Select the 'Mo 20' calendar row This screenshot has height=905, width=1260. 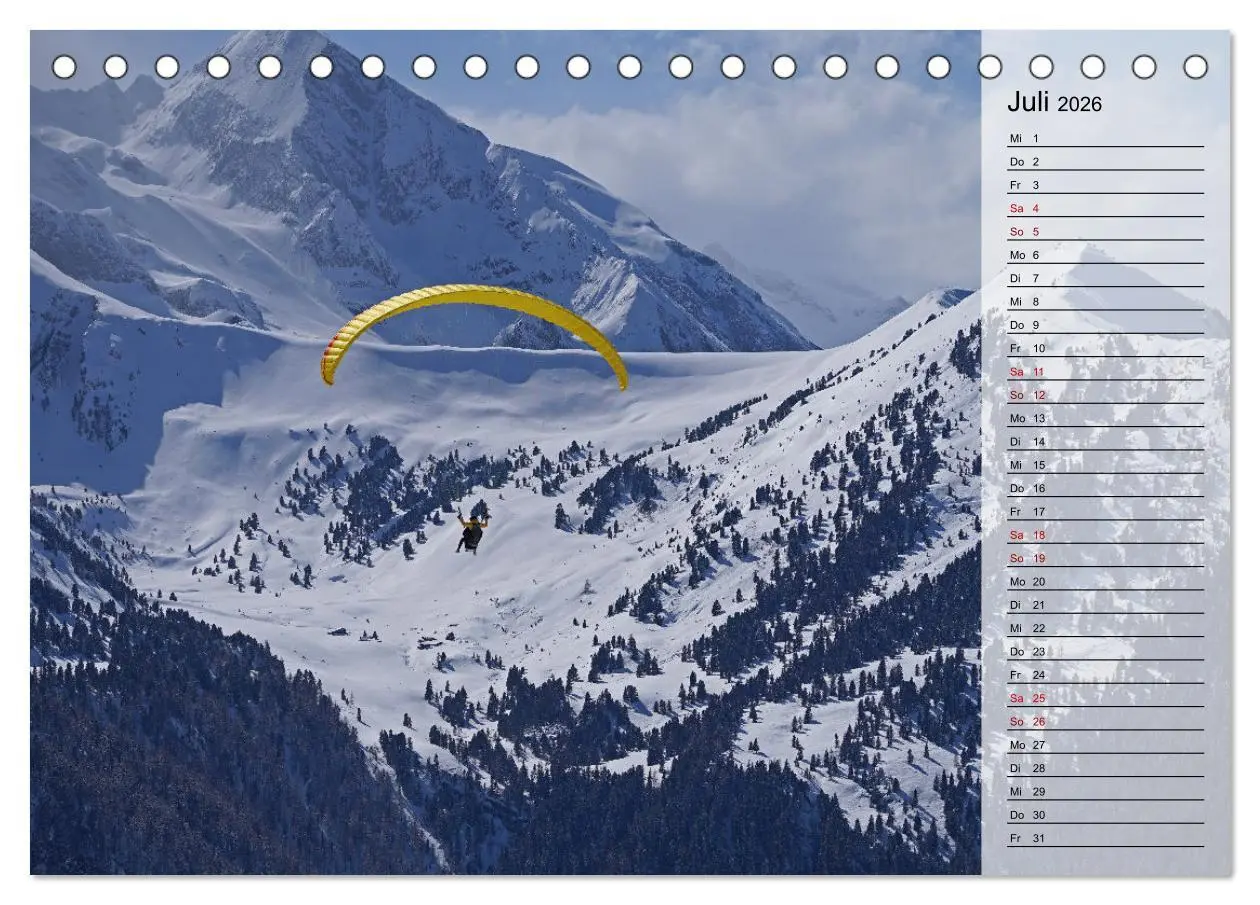(1105, 581)
